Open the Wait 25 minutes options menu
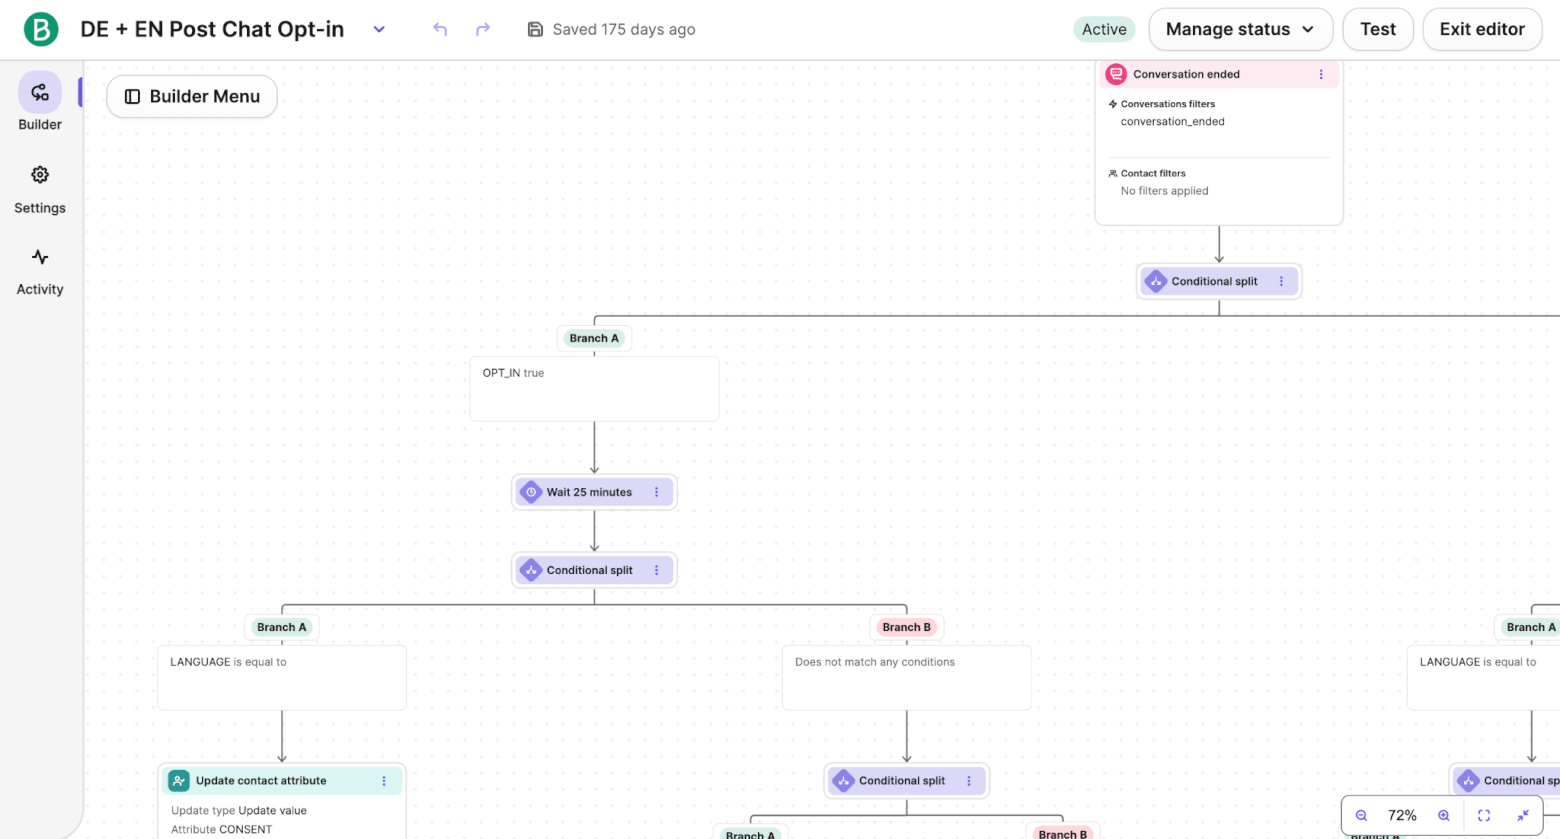 (657, 492)
